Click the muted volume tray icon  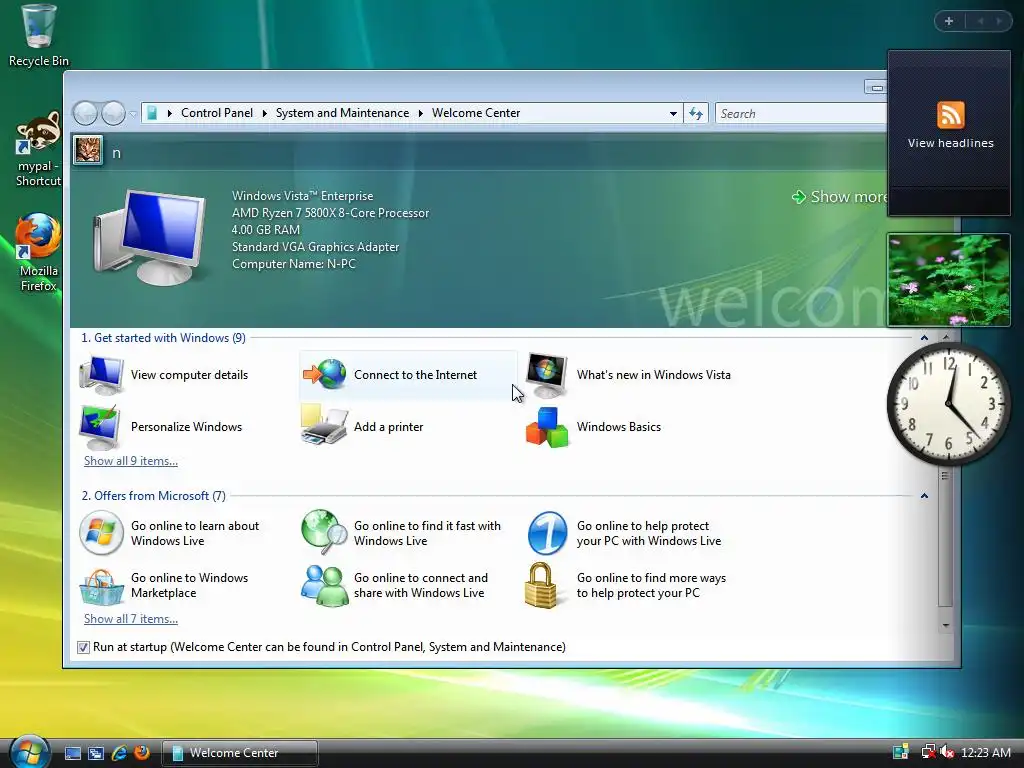946,752
